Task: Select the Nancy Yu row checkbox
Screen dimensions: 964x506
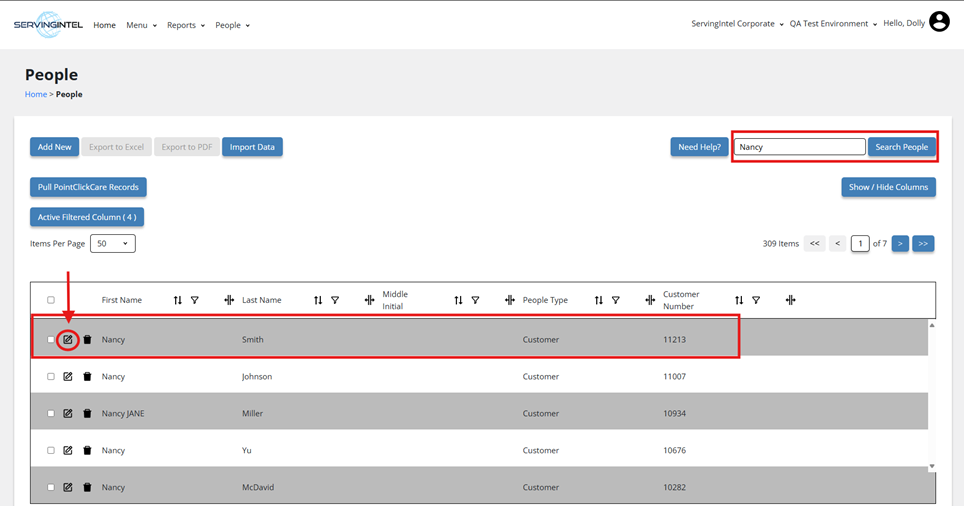Action: point(51,451)
